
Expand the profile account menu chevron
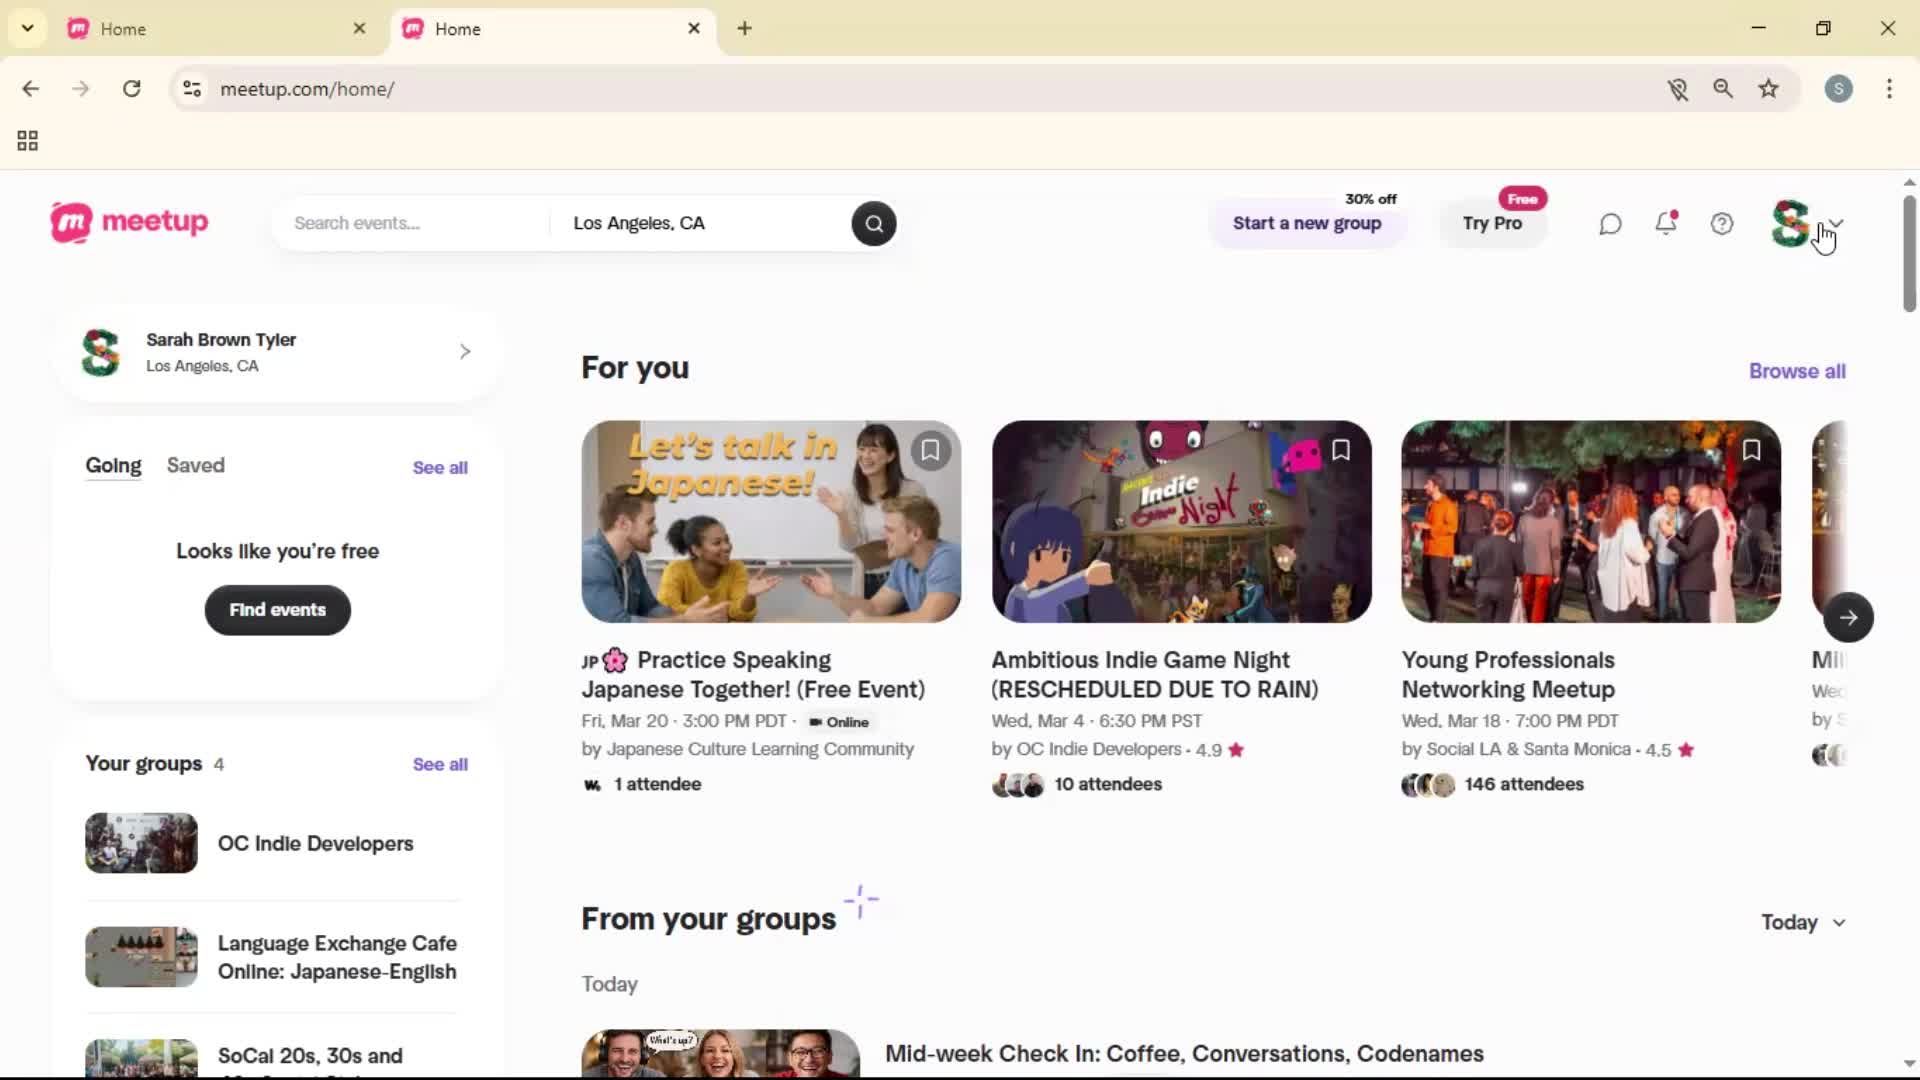[x=1838, y=223]
